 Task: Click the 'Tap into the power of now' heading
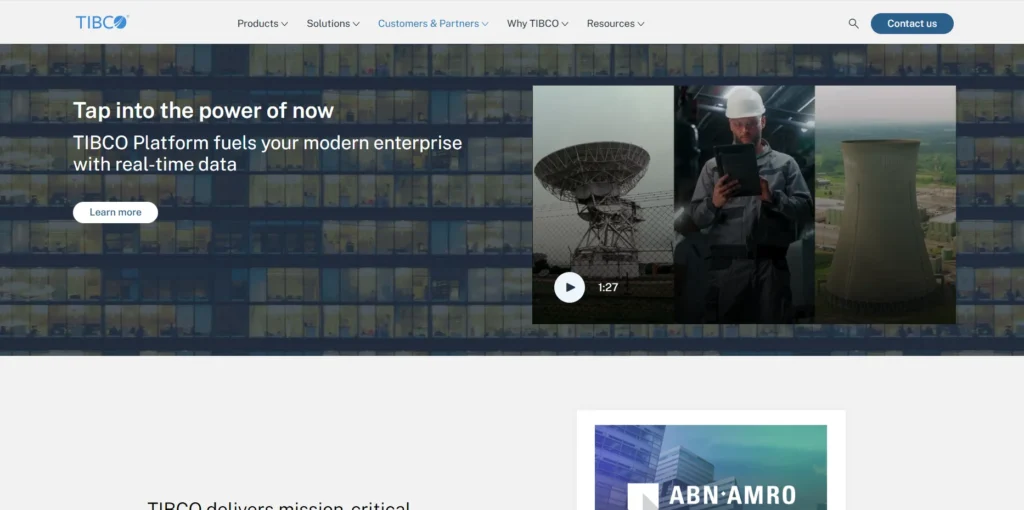tap(203, 110)
